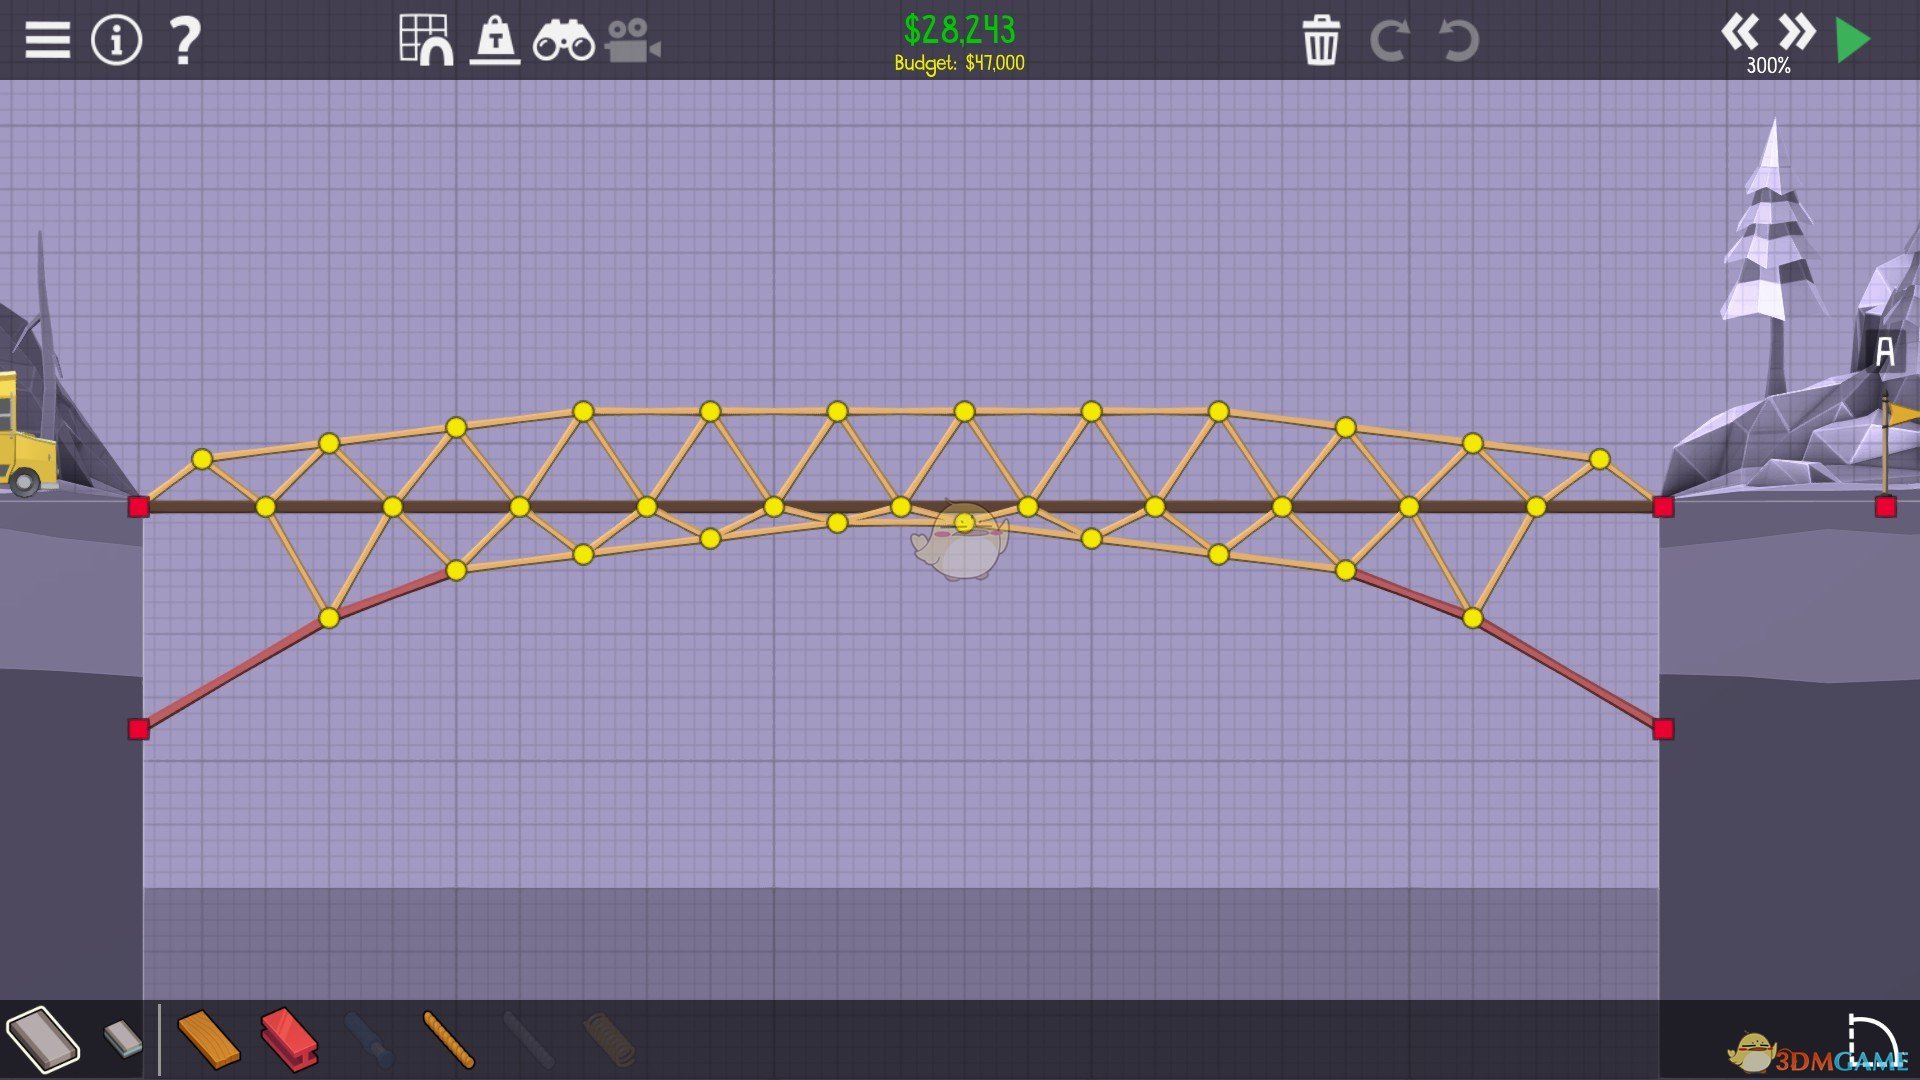This screenshot has width=1920, height=1080.
Task: Click the undo arrow button
Action: tap(1458, 41)
